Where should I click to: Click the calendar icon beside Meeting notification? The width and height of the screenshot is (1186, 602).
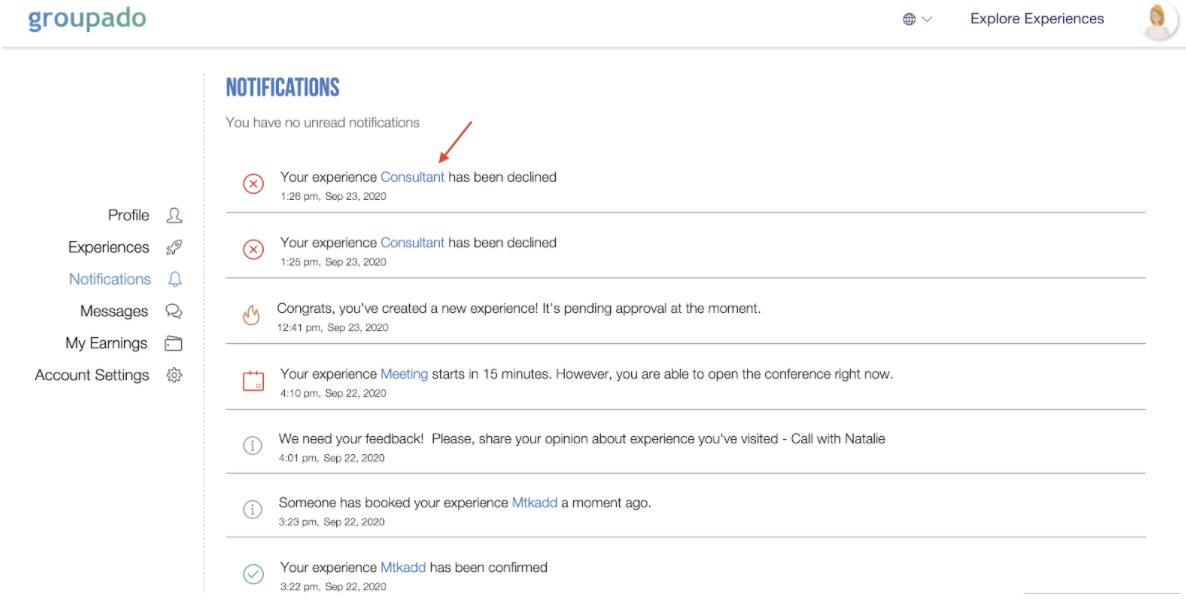click(x=253, y=380)
